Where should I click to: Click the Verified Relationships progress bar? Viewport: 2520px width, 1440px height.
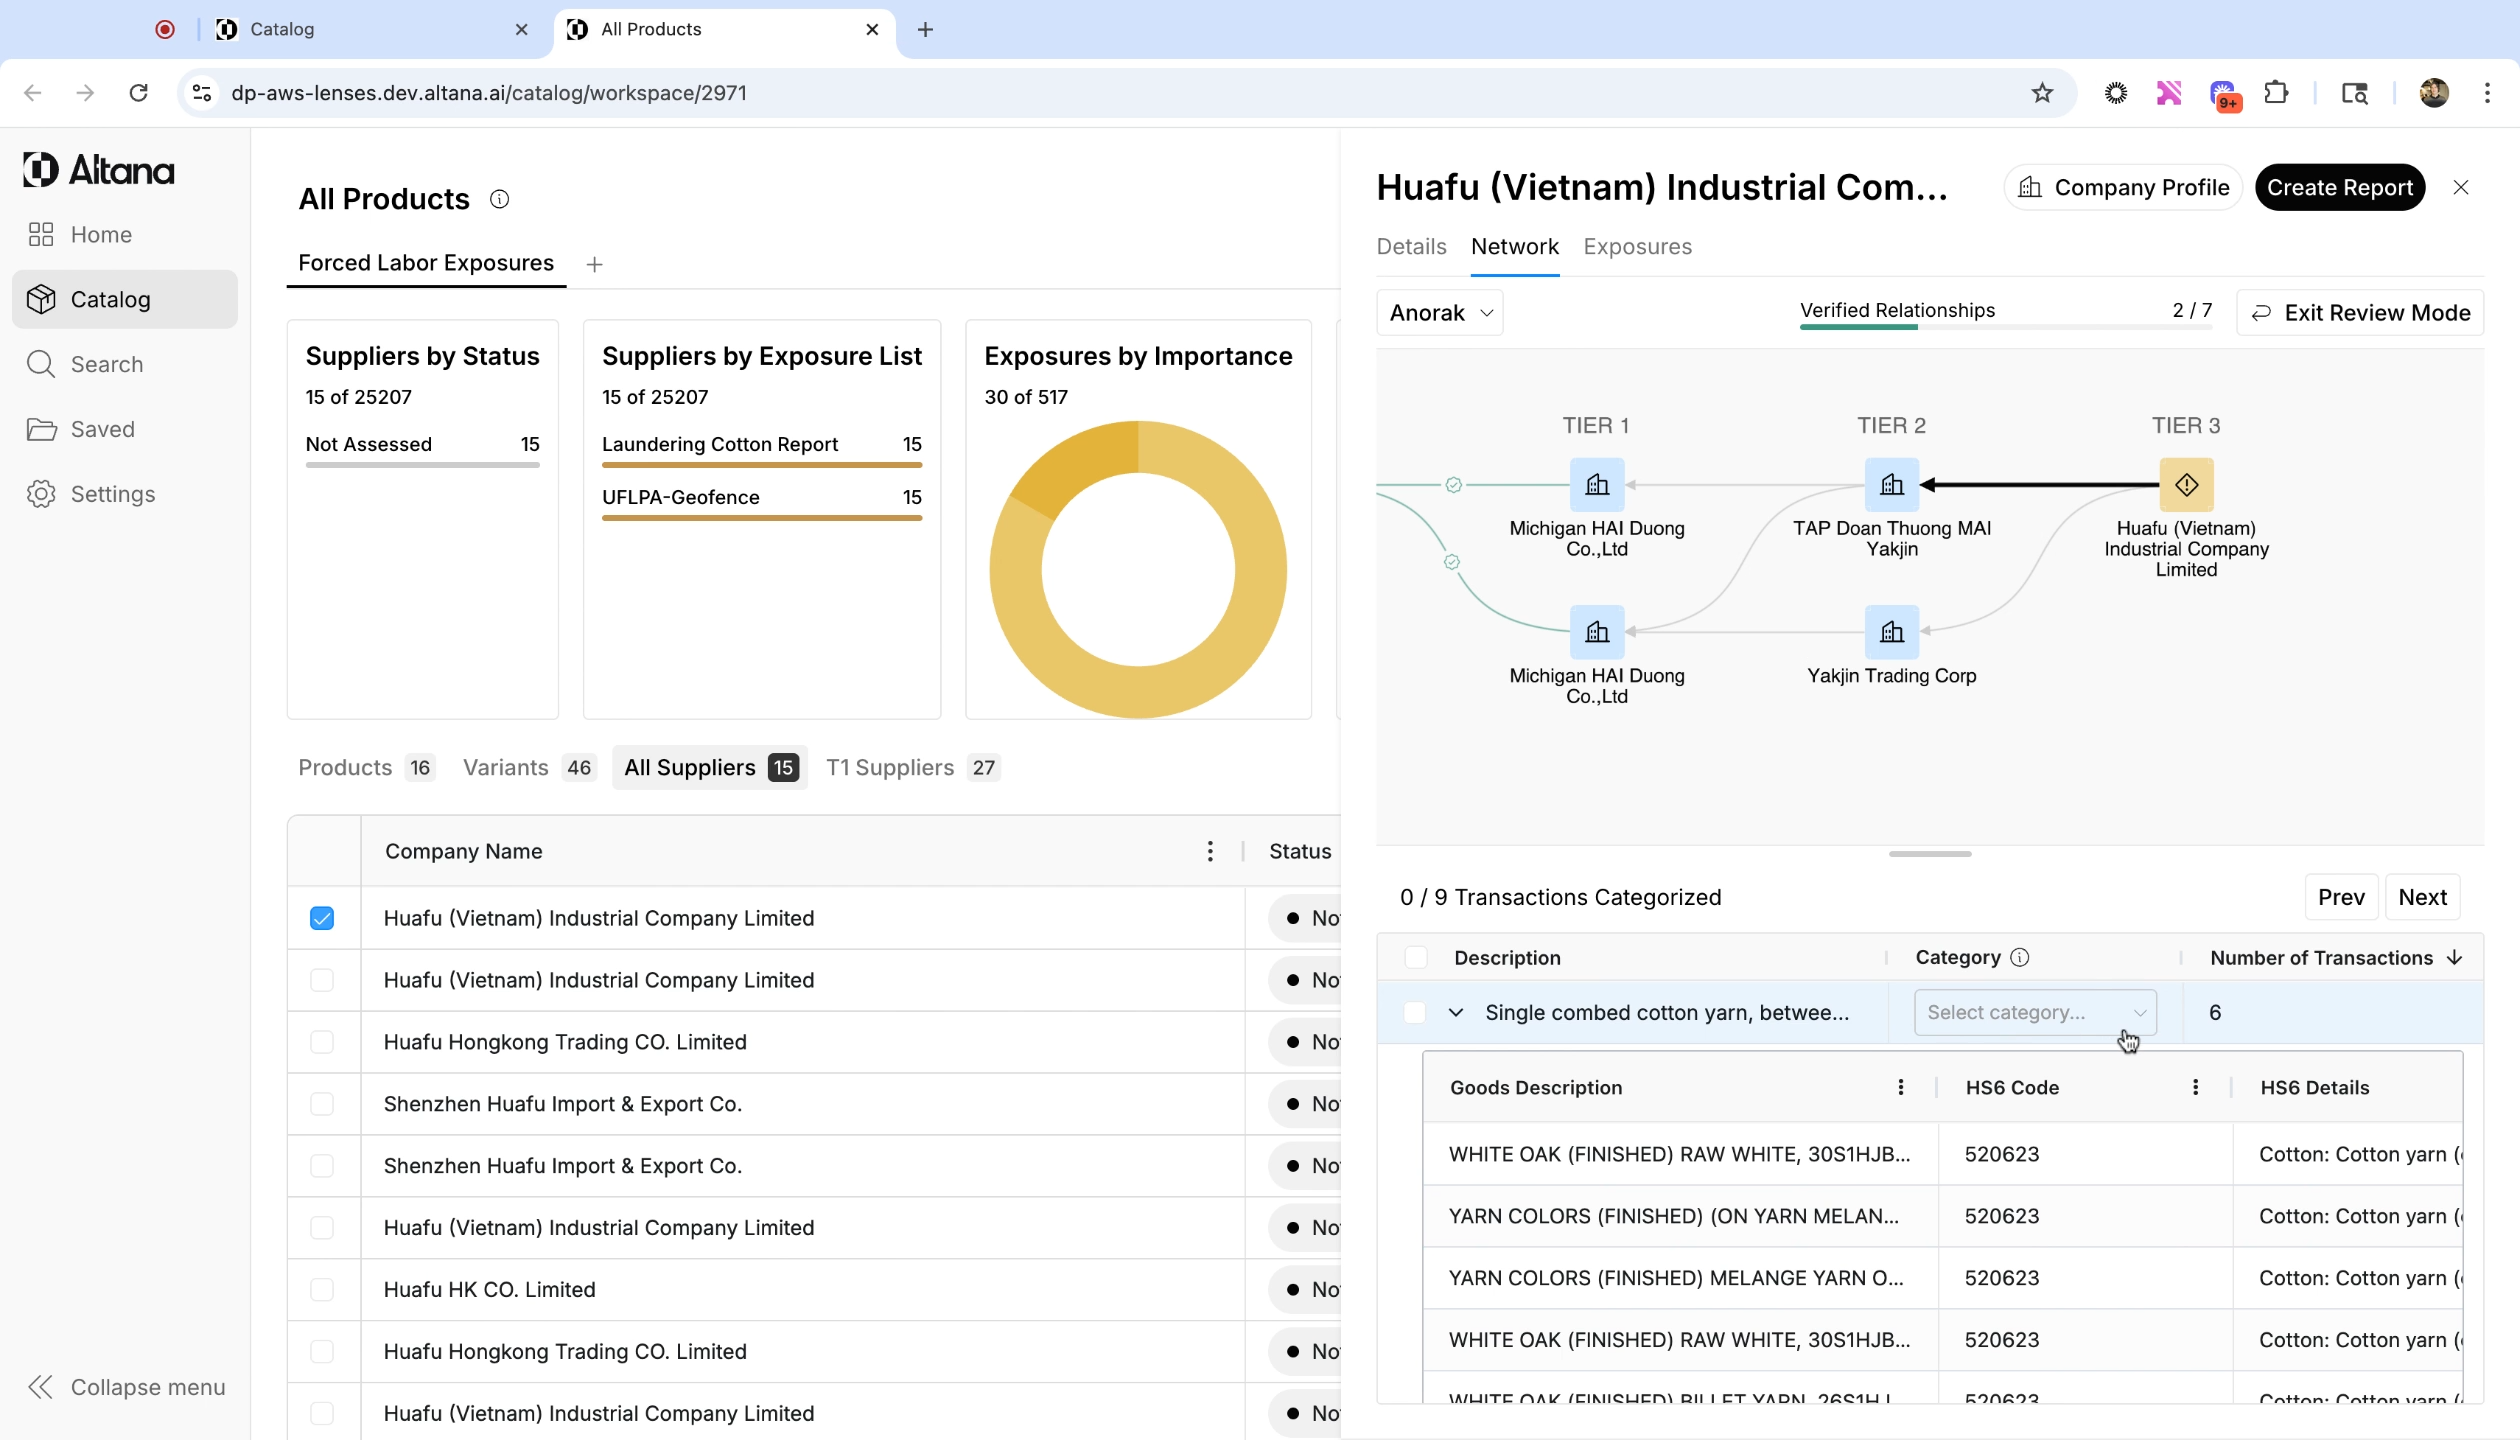click(2005, 327)
